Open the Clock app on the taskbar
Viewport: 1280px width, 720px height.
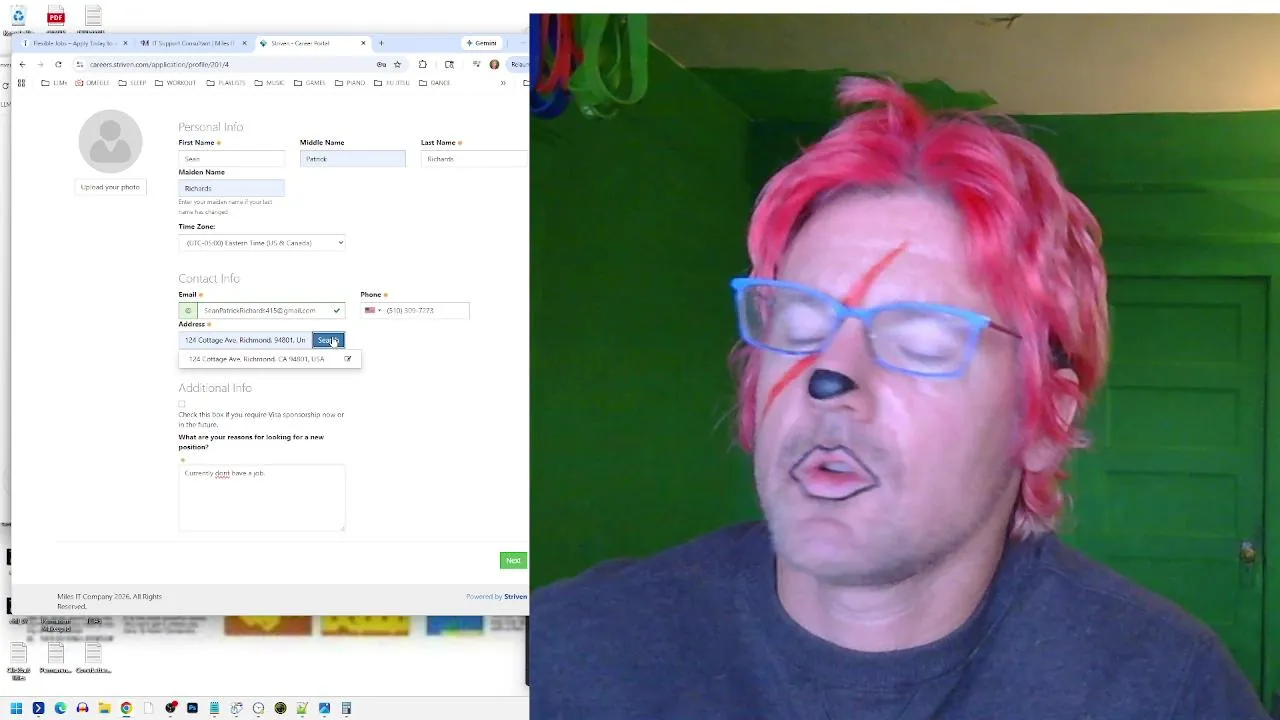[258, 708]
